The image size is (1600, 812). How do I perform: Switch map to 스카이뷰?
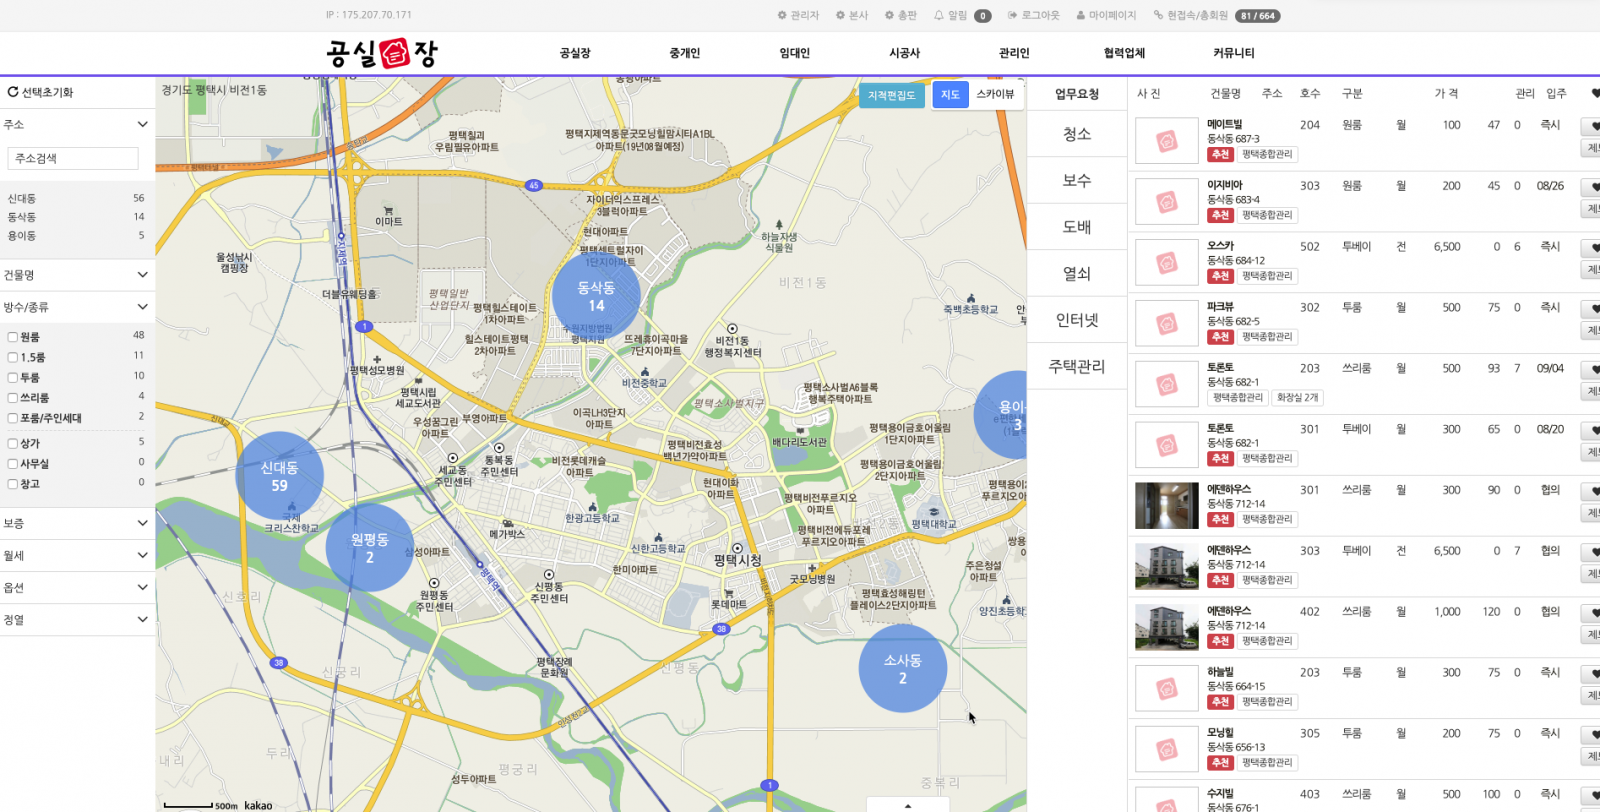click(x=995, y=95)
